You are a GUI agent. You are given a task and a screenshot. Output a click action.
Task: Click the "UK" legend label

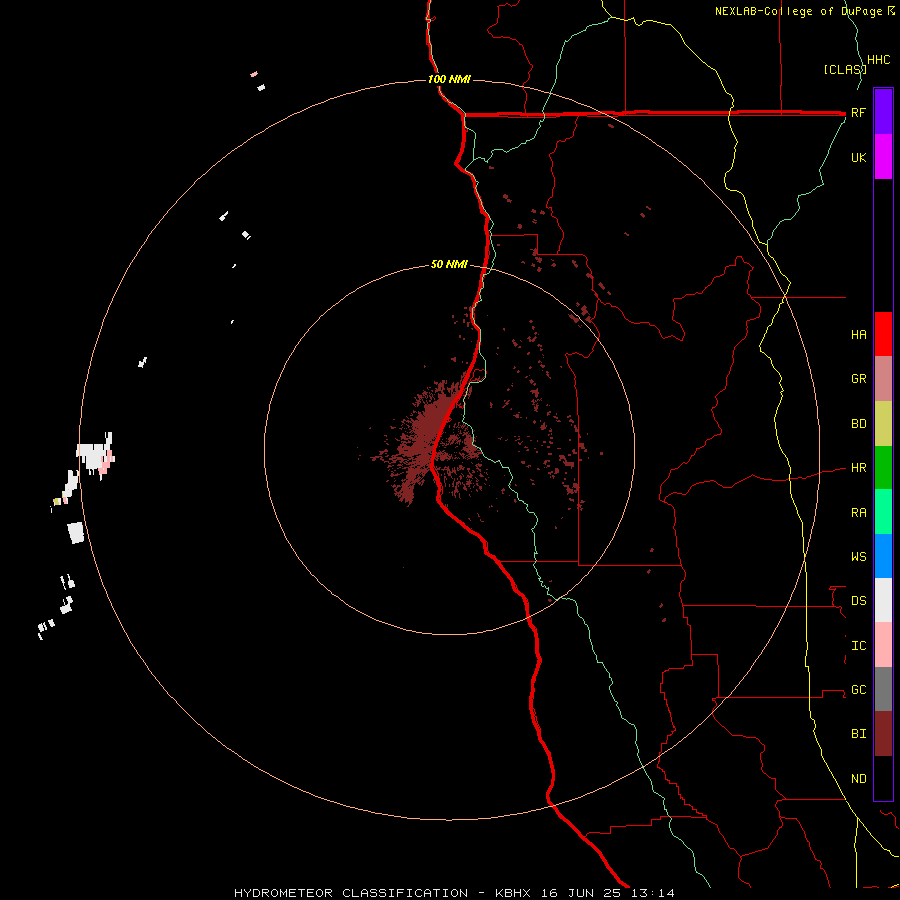[x=859, y=158]
